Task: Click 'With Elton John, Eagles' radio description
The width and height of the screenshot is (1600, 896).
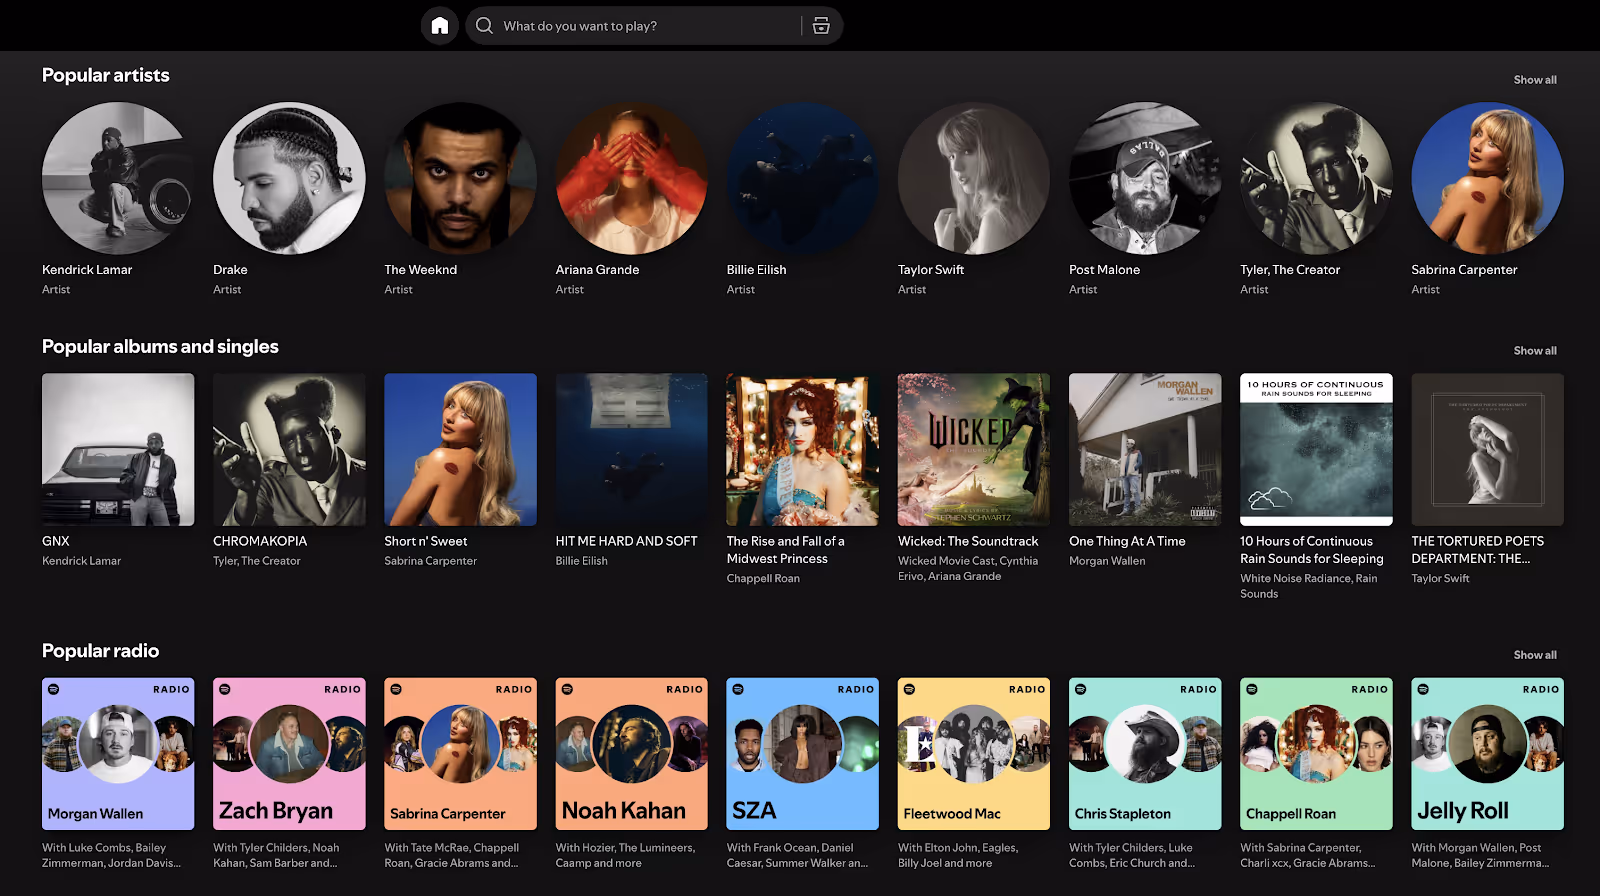Action: click(x=958, y=855)
